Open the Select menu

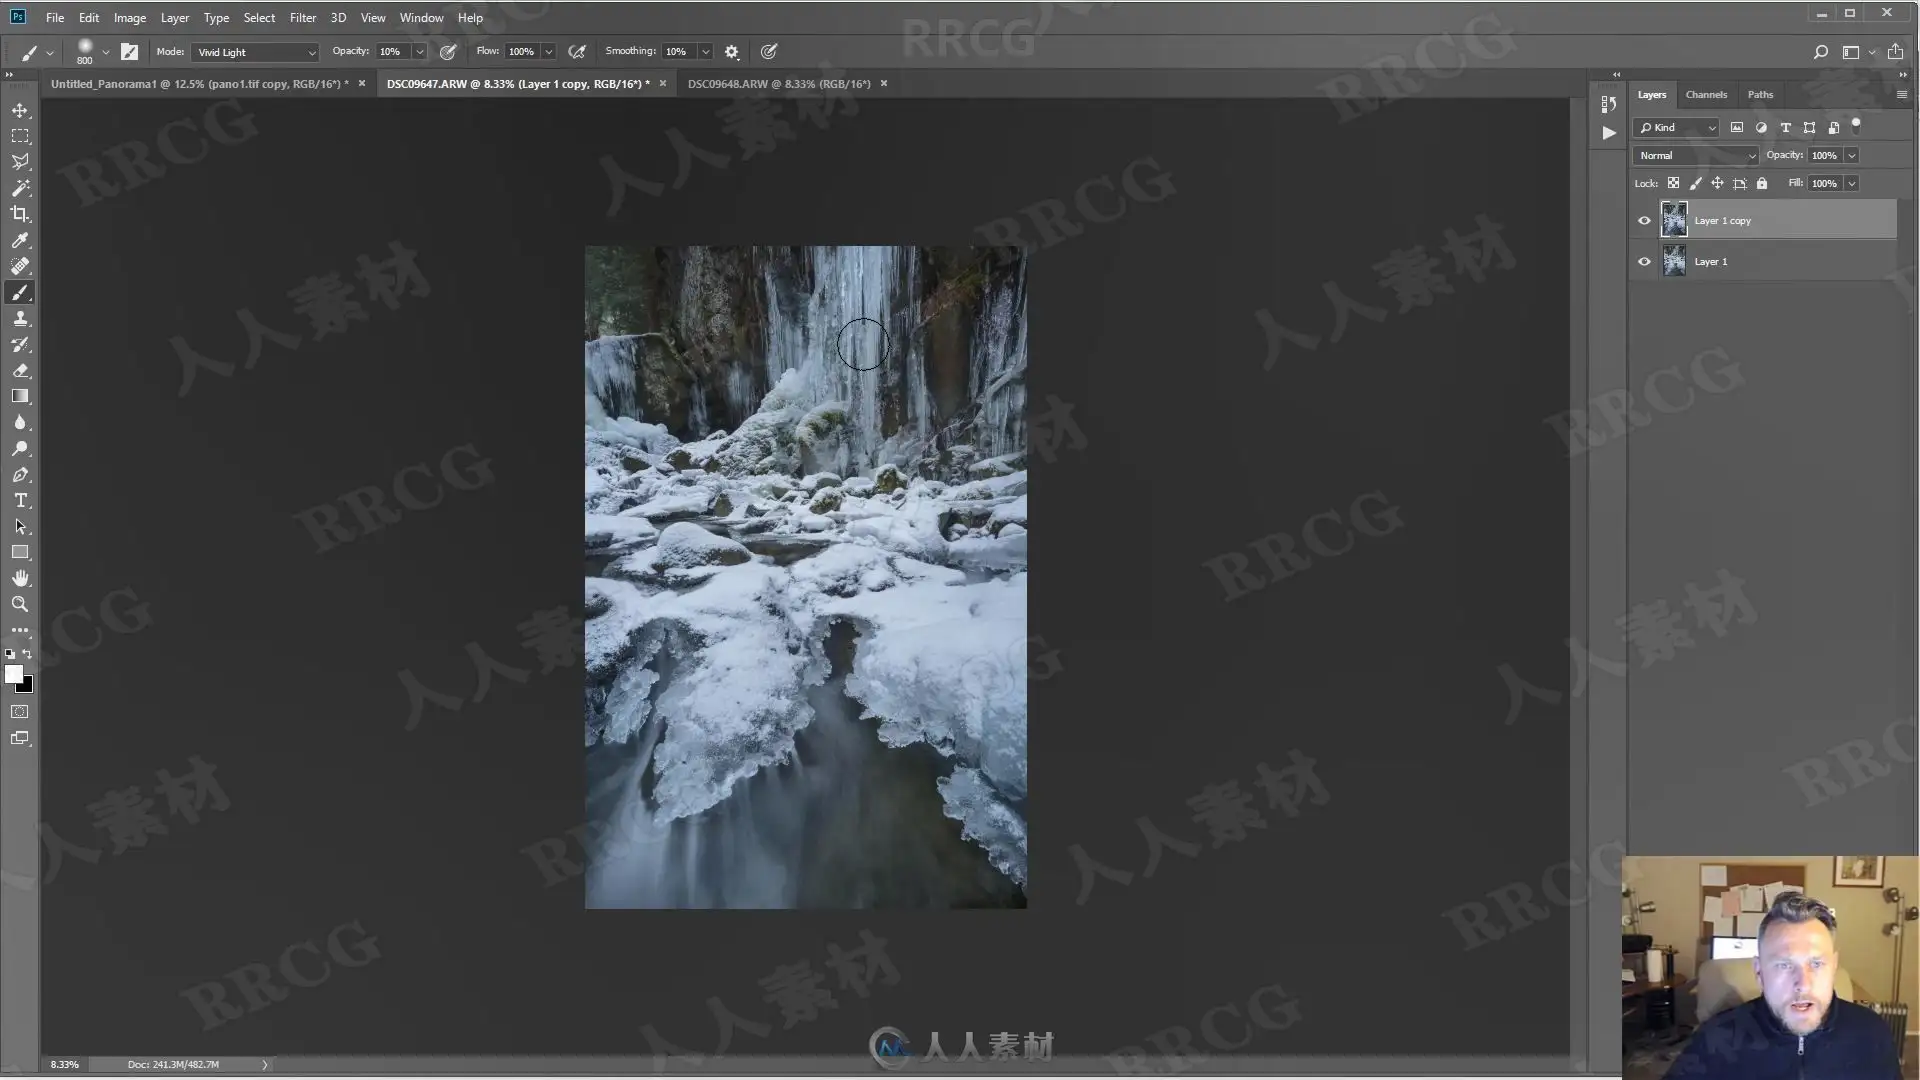pyautogui.click(x=259, y=18)
